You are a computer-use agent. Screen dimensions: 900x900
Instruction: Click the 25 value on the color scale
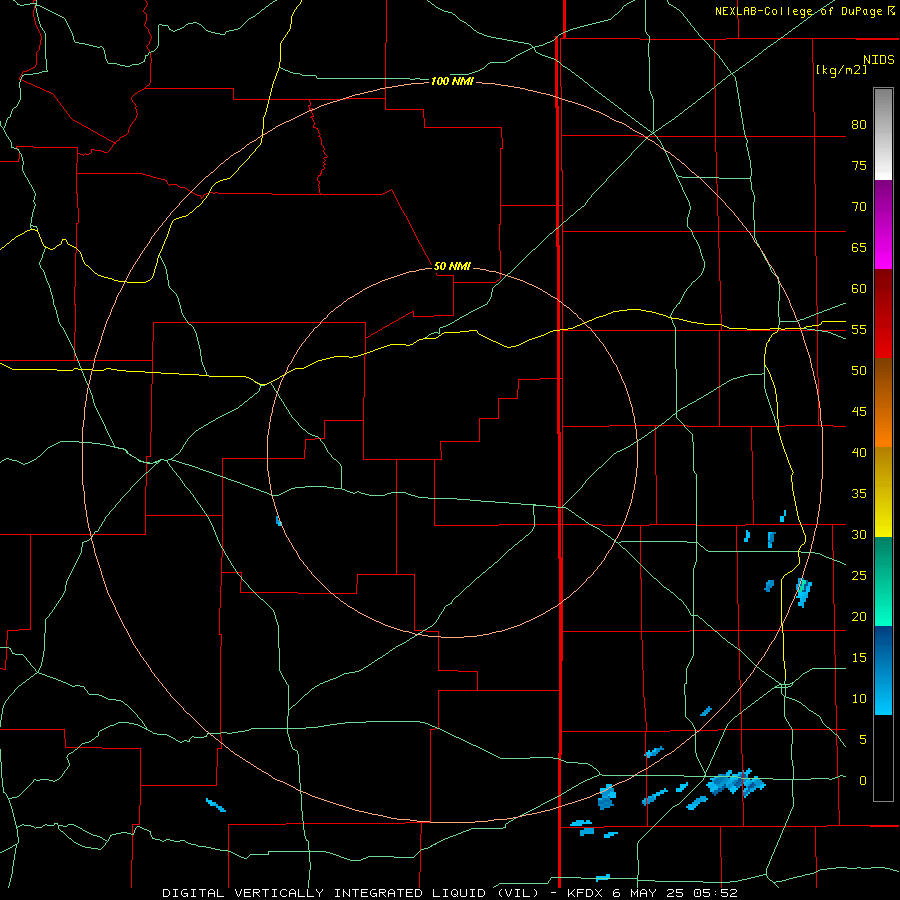859,576
